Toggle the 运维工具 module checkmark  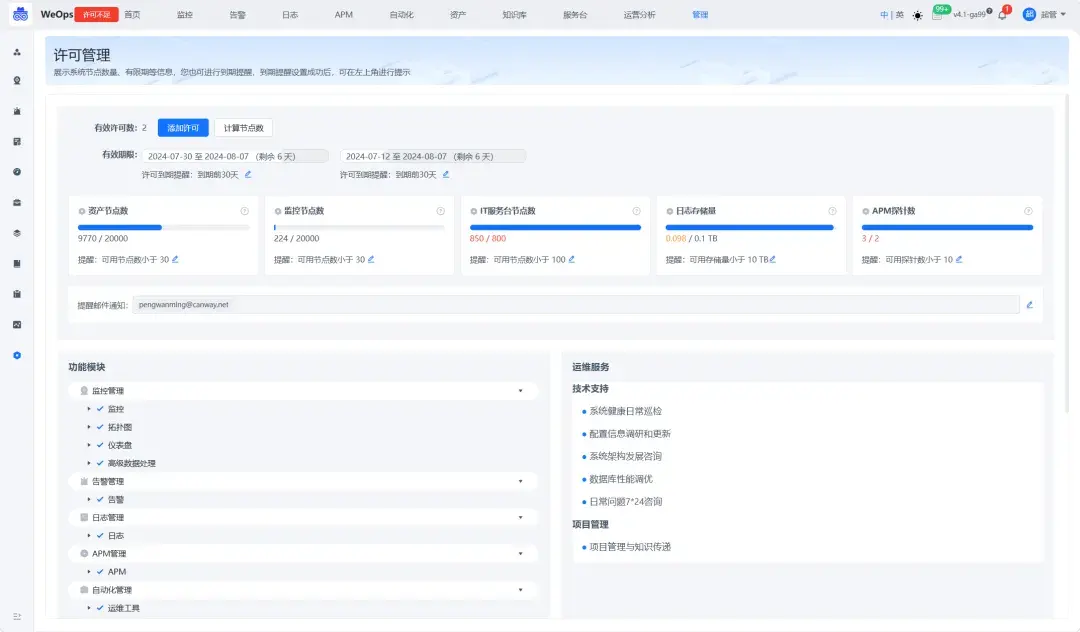click(x=100, y=608)
